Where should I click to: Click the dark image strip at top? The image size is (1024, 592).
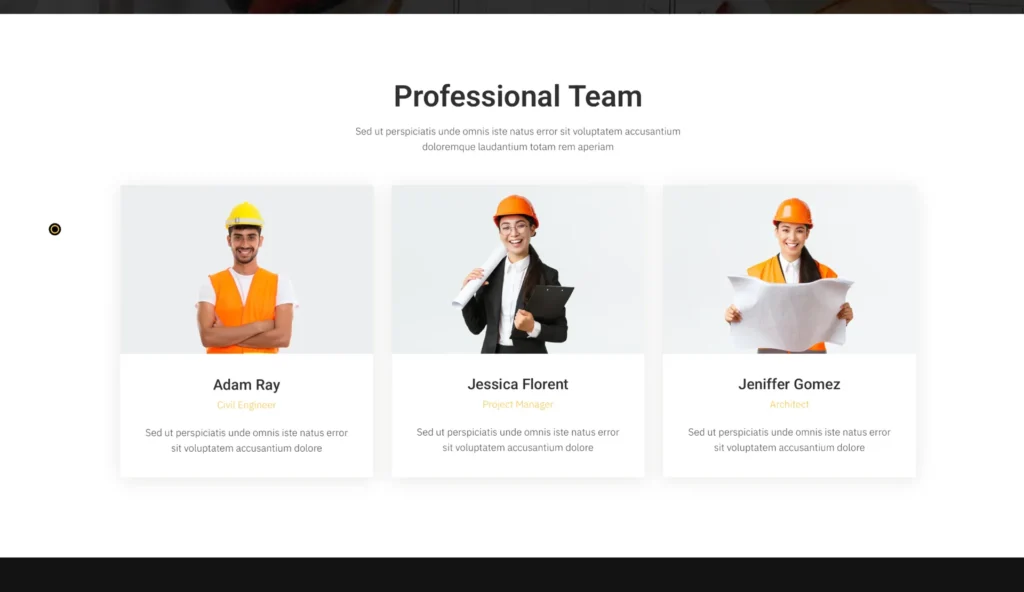[x=512, y=6]
